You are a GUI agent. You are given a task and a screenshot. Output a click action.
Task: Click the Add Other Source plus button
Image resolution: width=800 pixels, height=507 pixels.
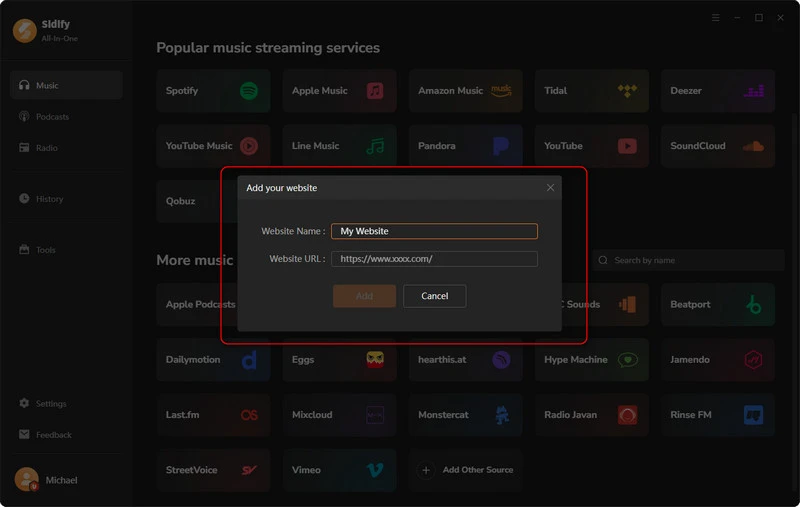pyautogui.click(x=426, y=470)
